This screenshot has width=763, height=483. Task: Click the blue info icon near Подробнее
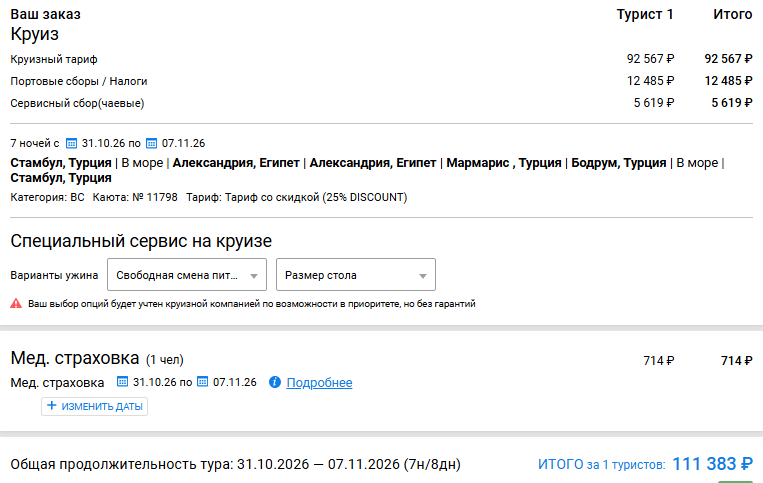tap(275, 382)
